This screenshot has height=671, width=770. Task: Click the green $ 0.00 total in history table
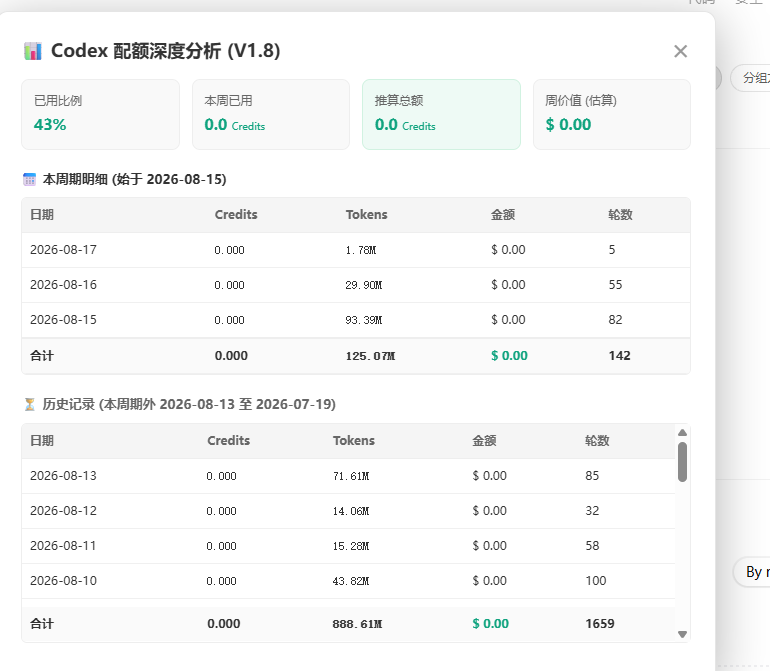click(x=491, y=623)
